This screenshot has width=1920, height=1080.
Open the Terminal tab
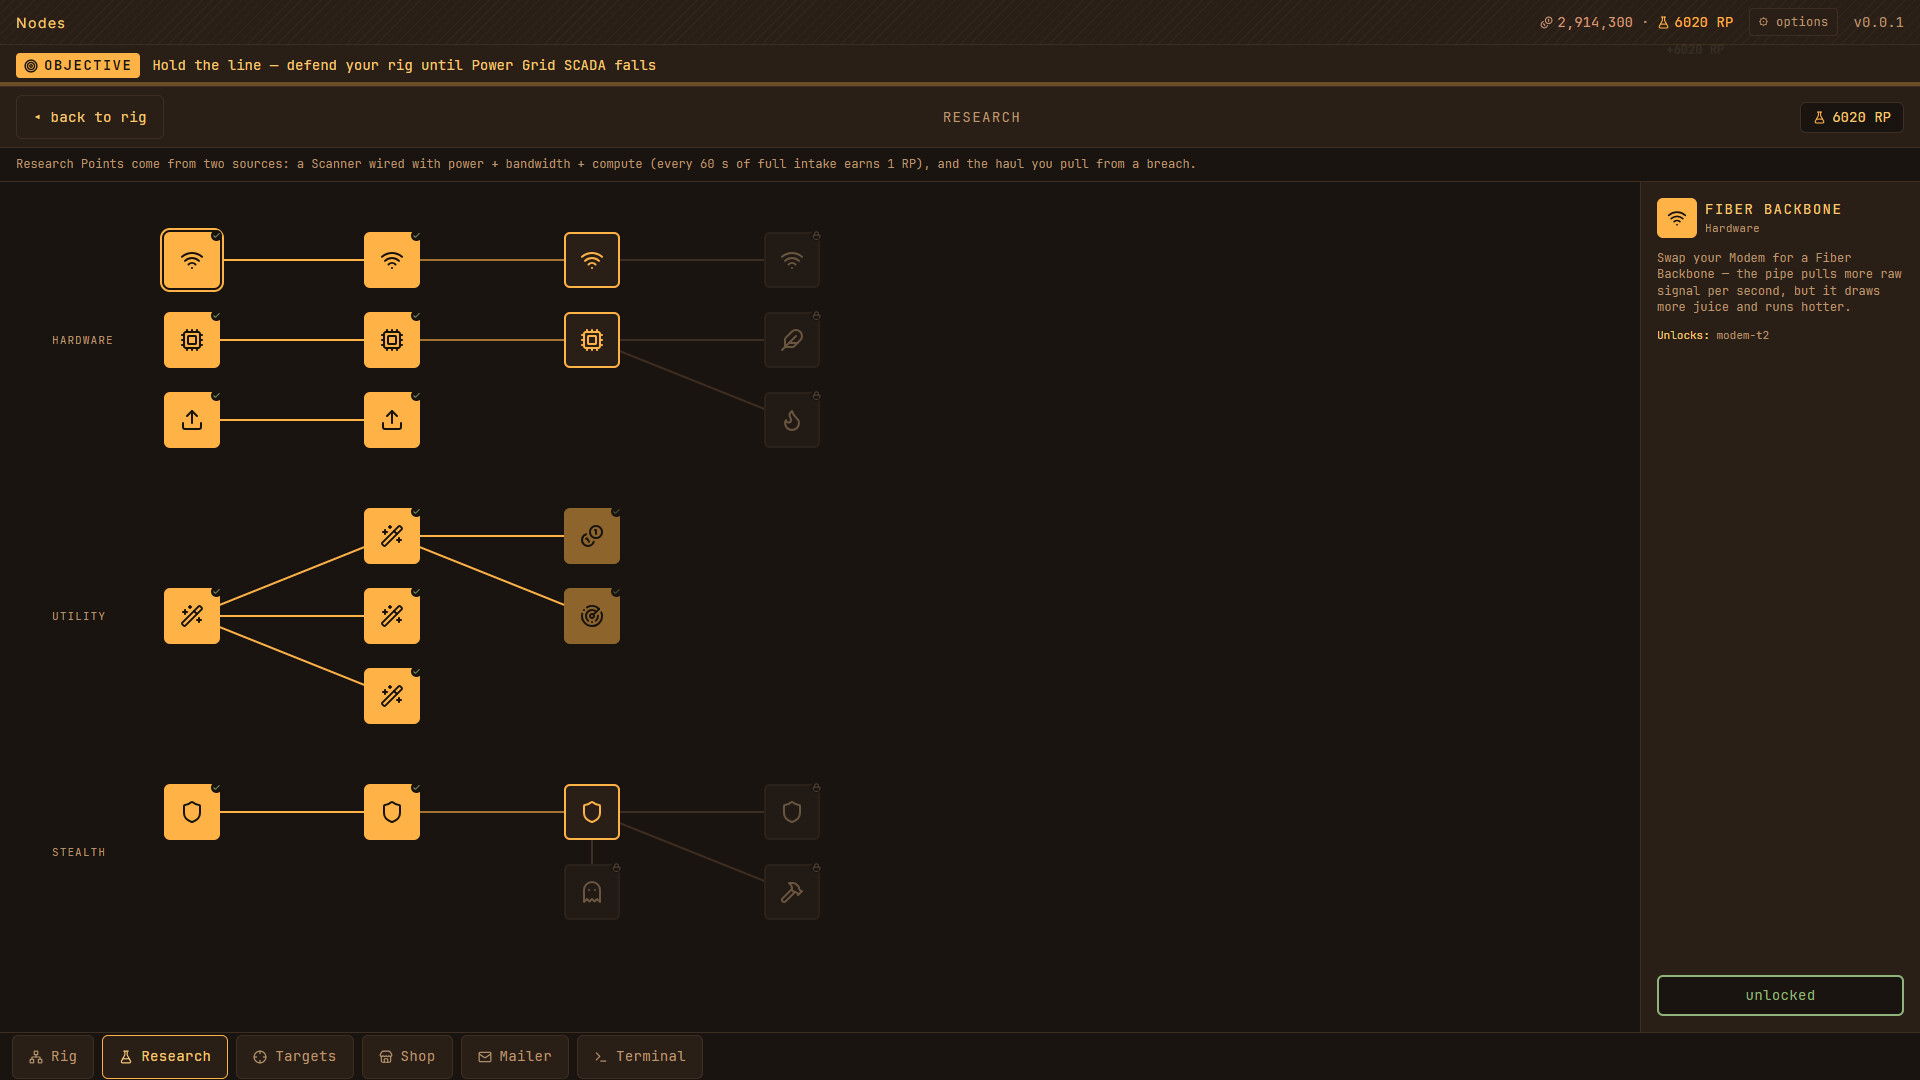coord(640,1057)
